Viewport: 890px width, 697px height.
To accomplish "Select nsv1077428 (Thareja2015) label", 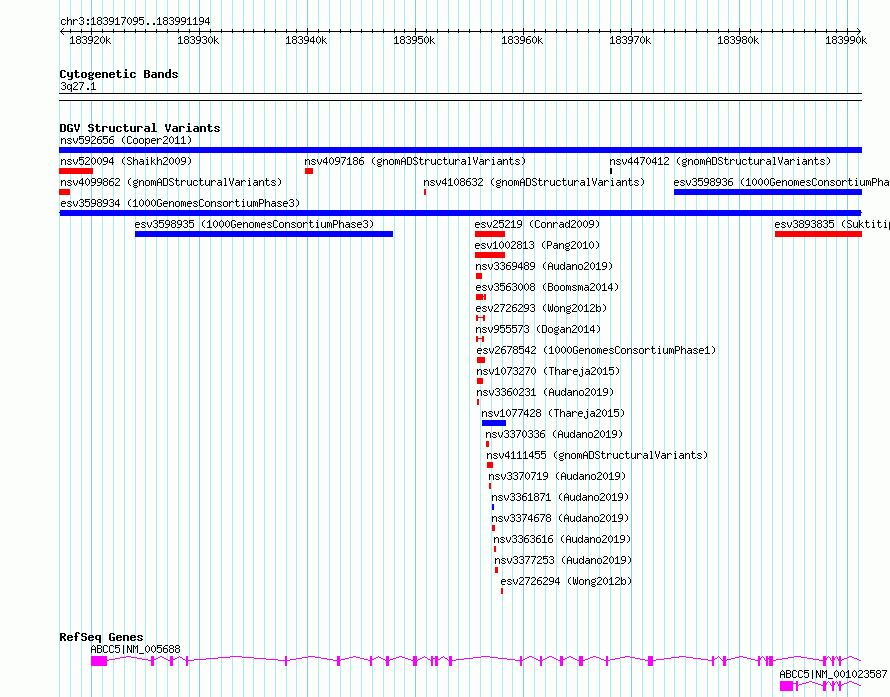I will (553, 413).
